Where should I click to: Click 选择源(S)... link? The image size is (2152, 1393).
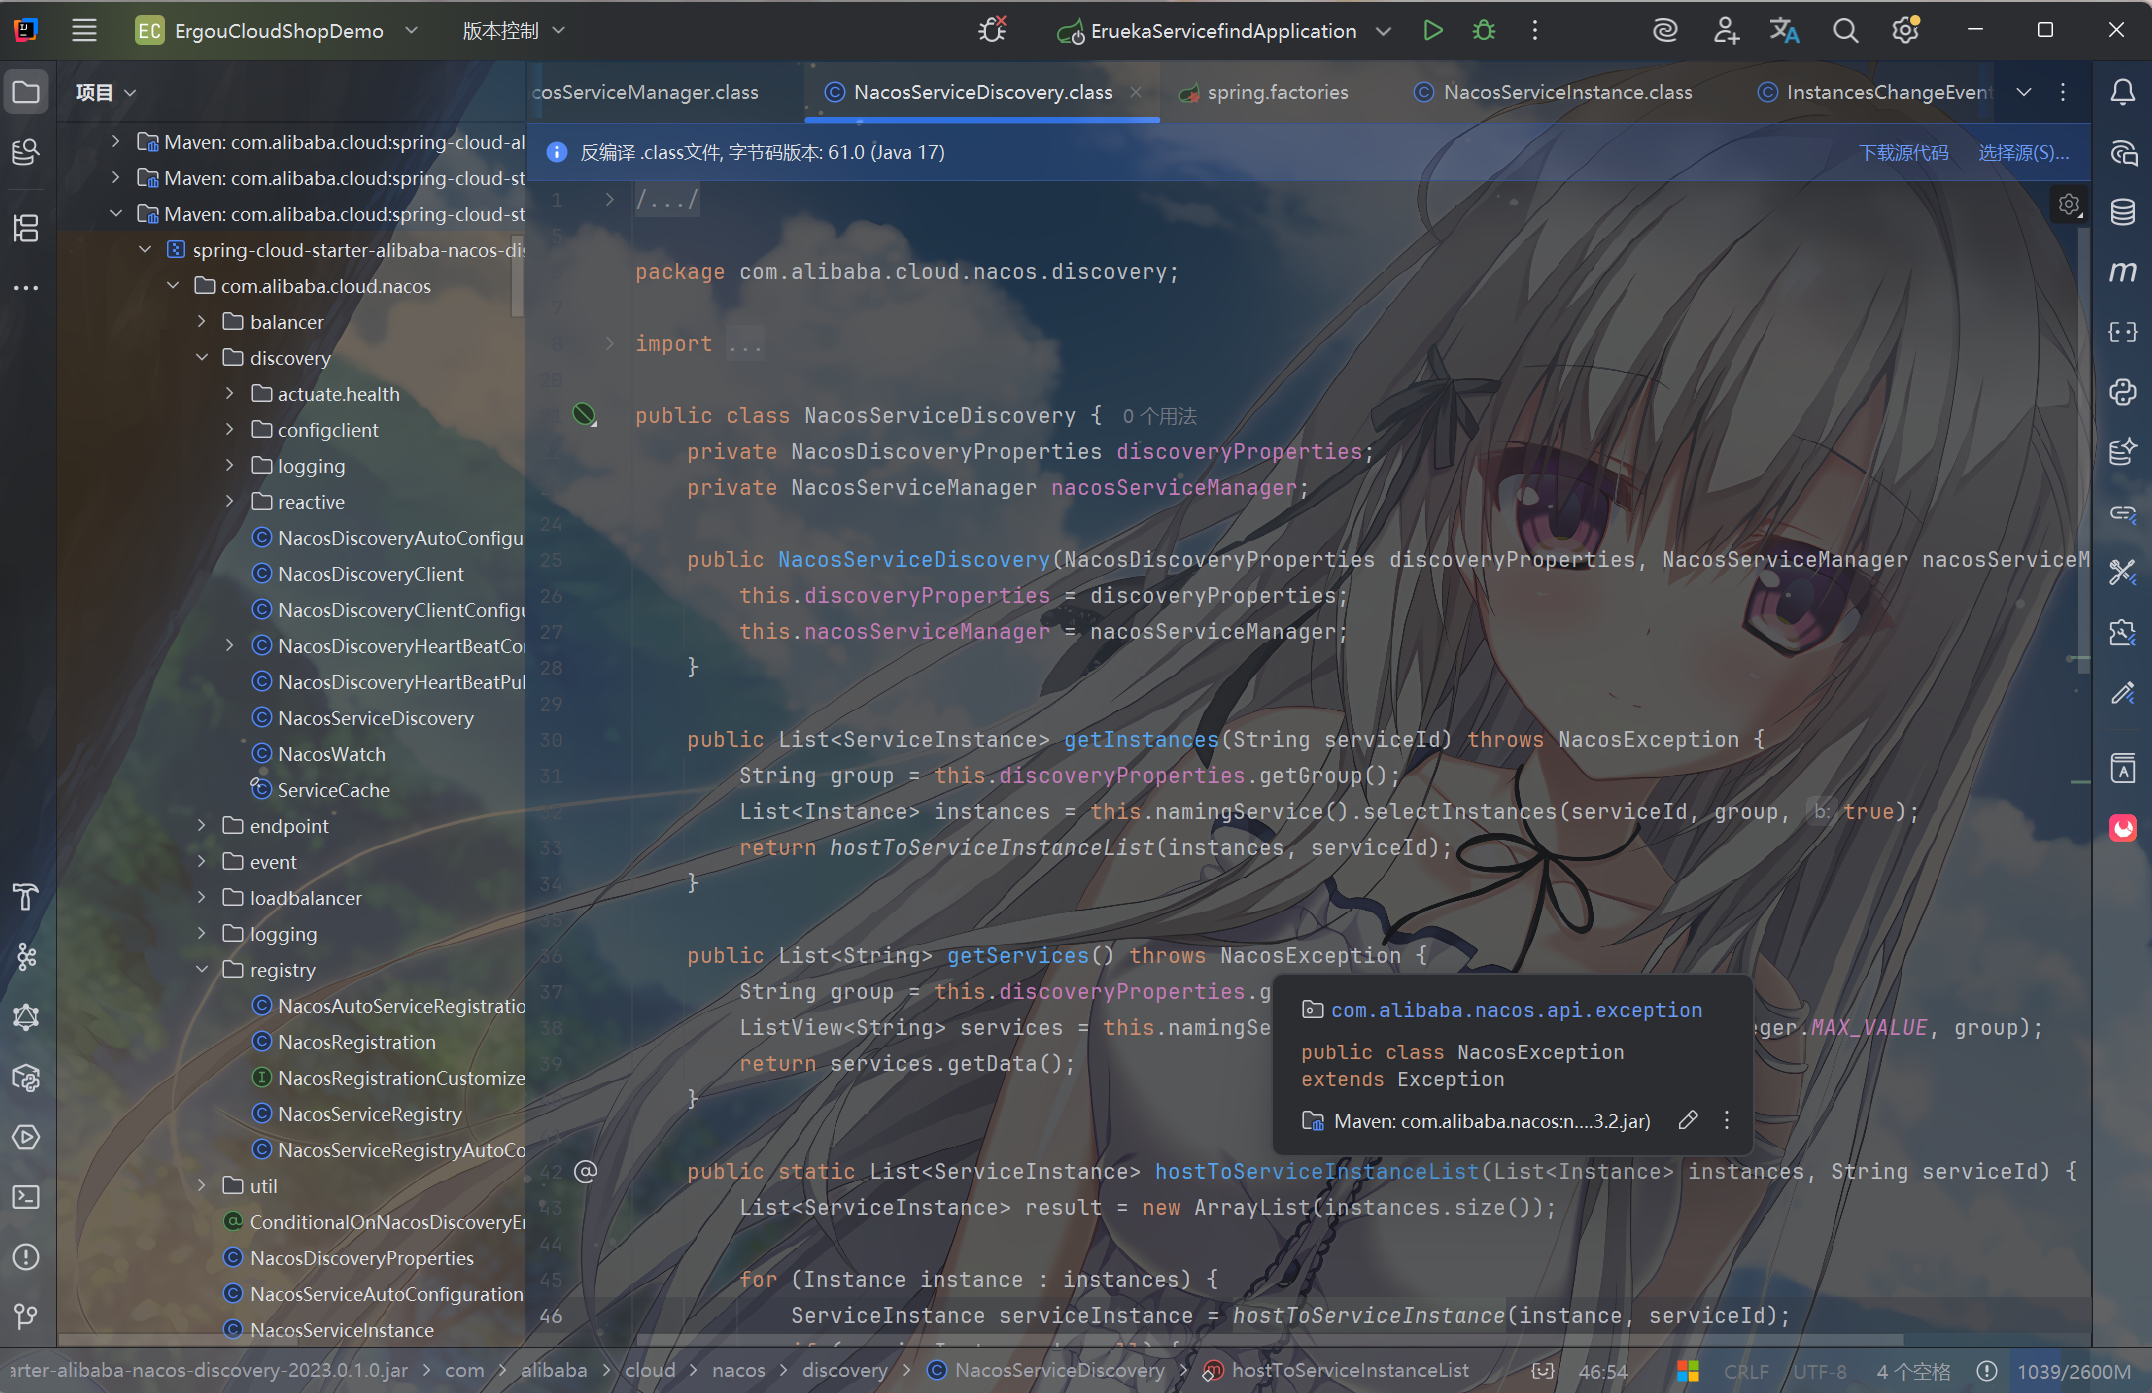tap(2023, 152)
